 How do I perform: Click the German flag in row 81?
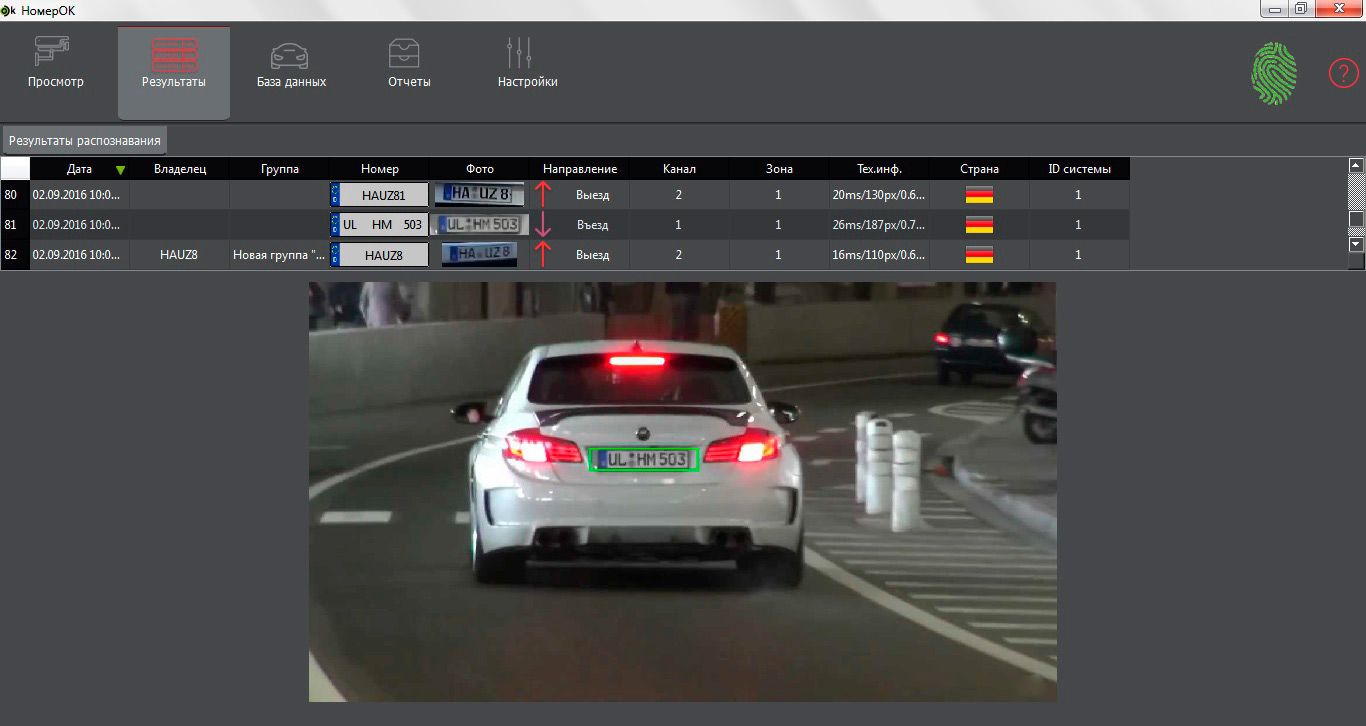coord(979,225)
